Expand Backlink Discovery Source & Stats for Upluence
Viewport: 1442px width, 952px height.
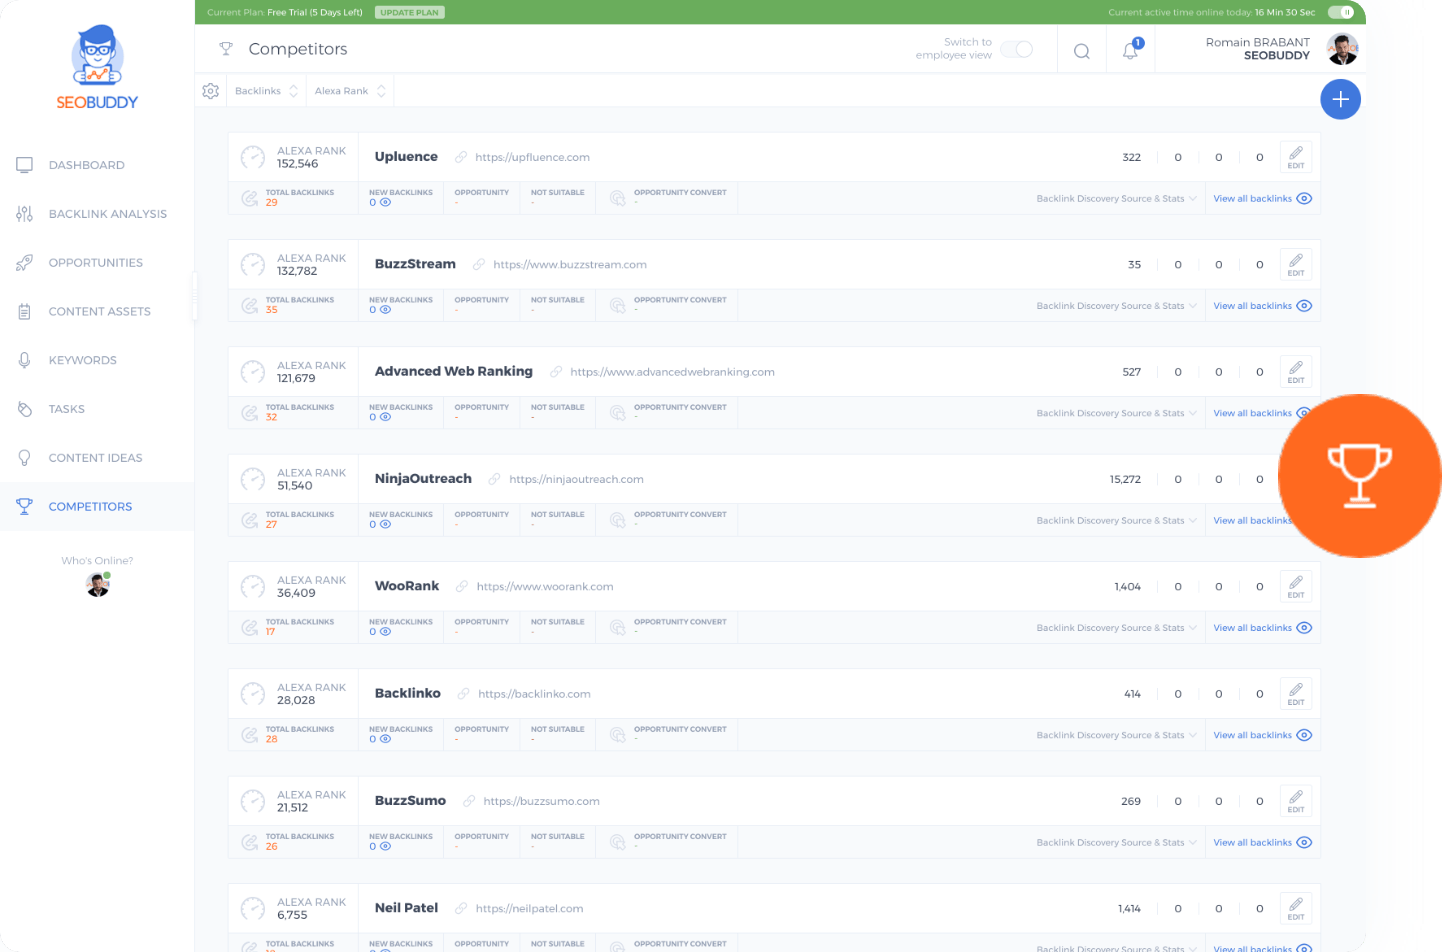(x=1116, y=198)
